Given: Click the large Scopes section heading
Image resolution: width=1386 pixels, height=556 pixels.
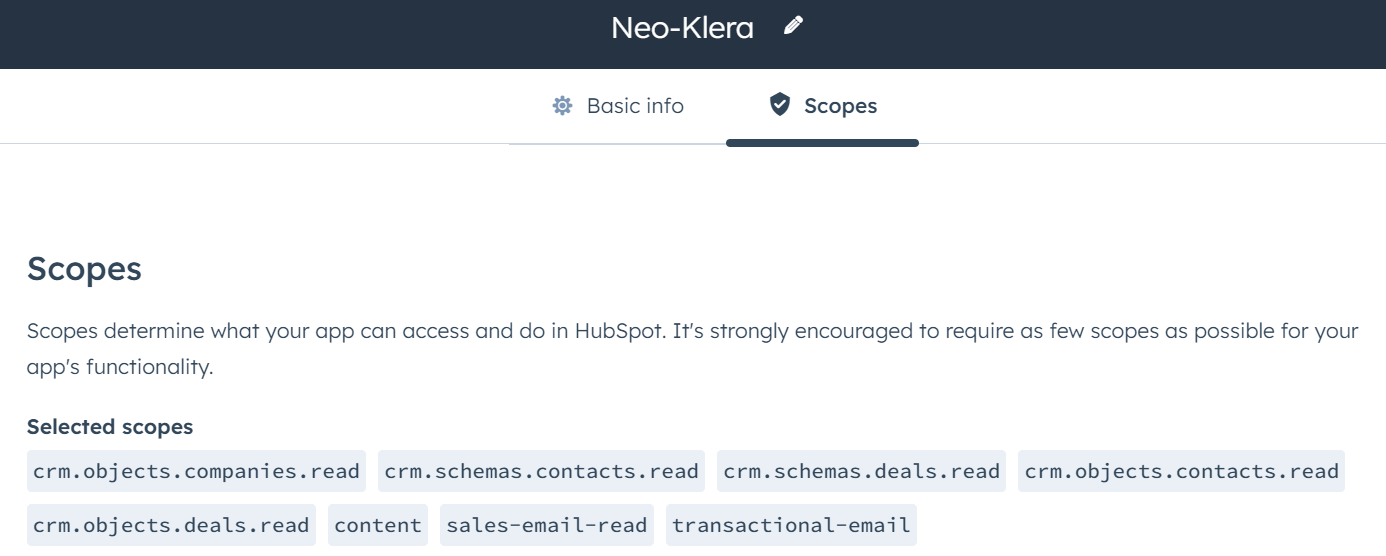Looking at the screenshot, I should 84,269.
